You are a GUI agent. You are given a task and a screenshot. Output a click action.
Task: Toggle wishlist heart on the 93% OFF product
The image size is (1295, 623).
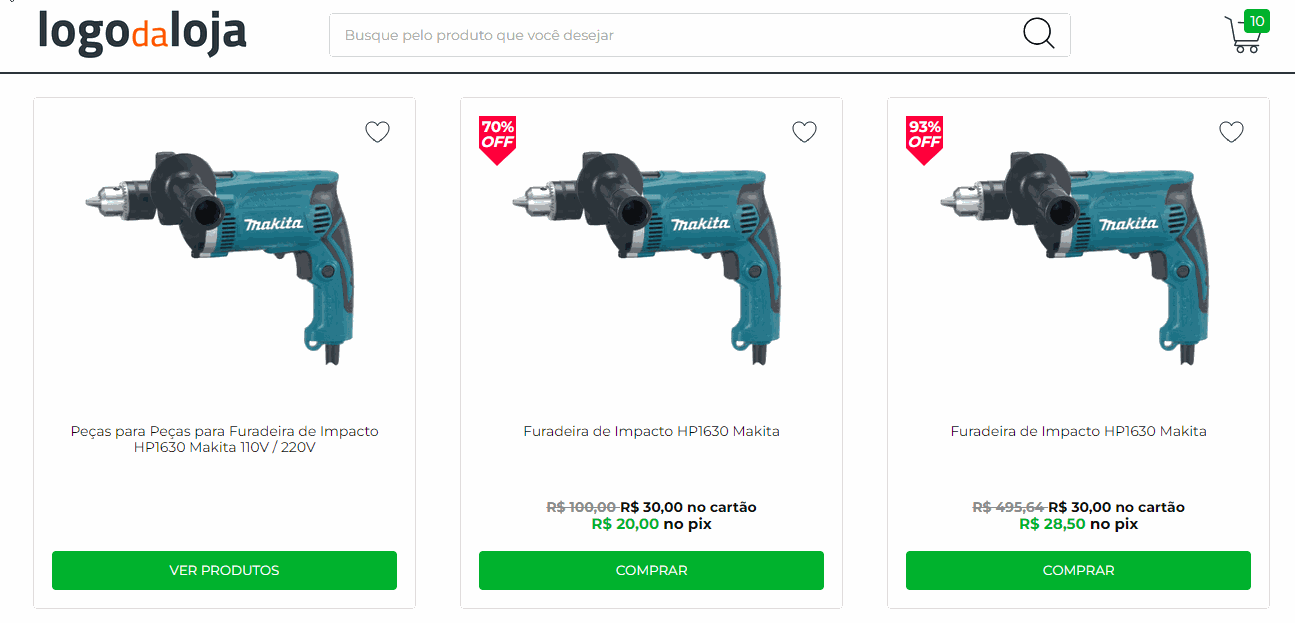click(x=1231, y=132)
